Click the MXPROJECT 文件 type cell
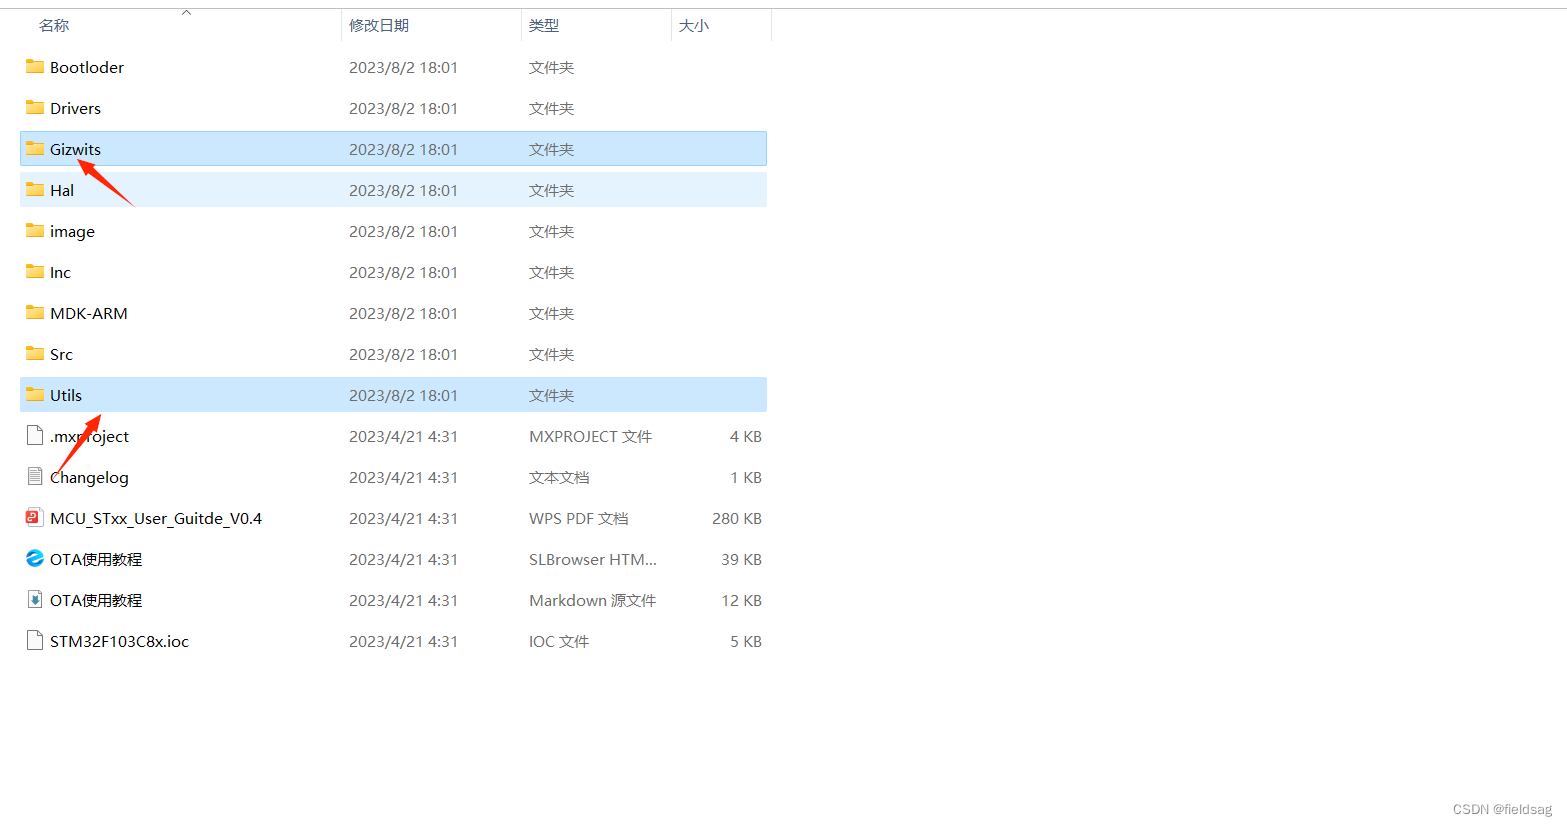The image size is (1567, 826). click(590, 436)
